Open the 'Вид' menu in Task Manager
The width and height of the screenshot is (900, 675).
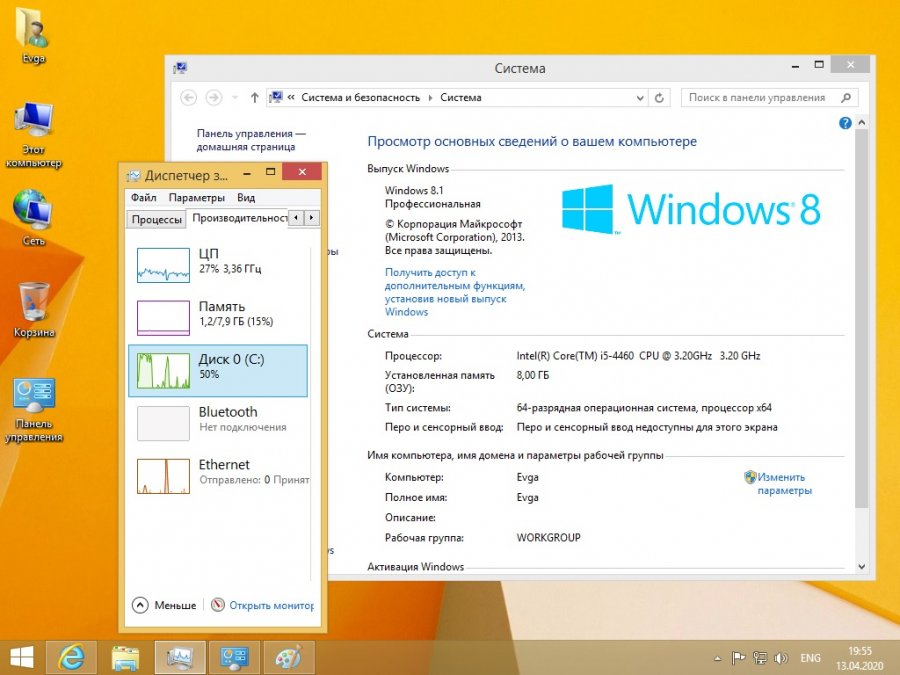pyautogui.click(x=246, y=197)
